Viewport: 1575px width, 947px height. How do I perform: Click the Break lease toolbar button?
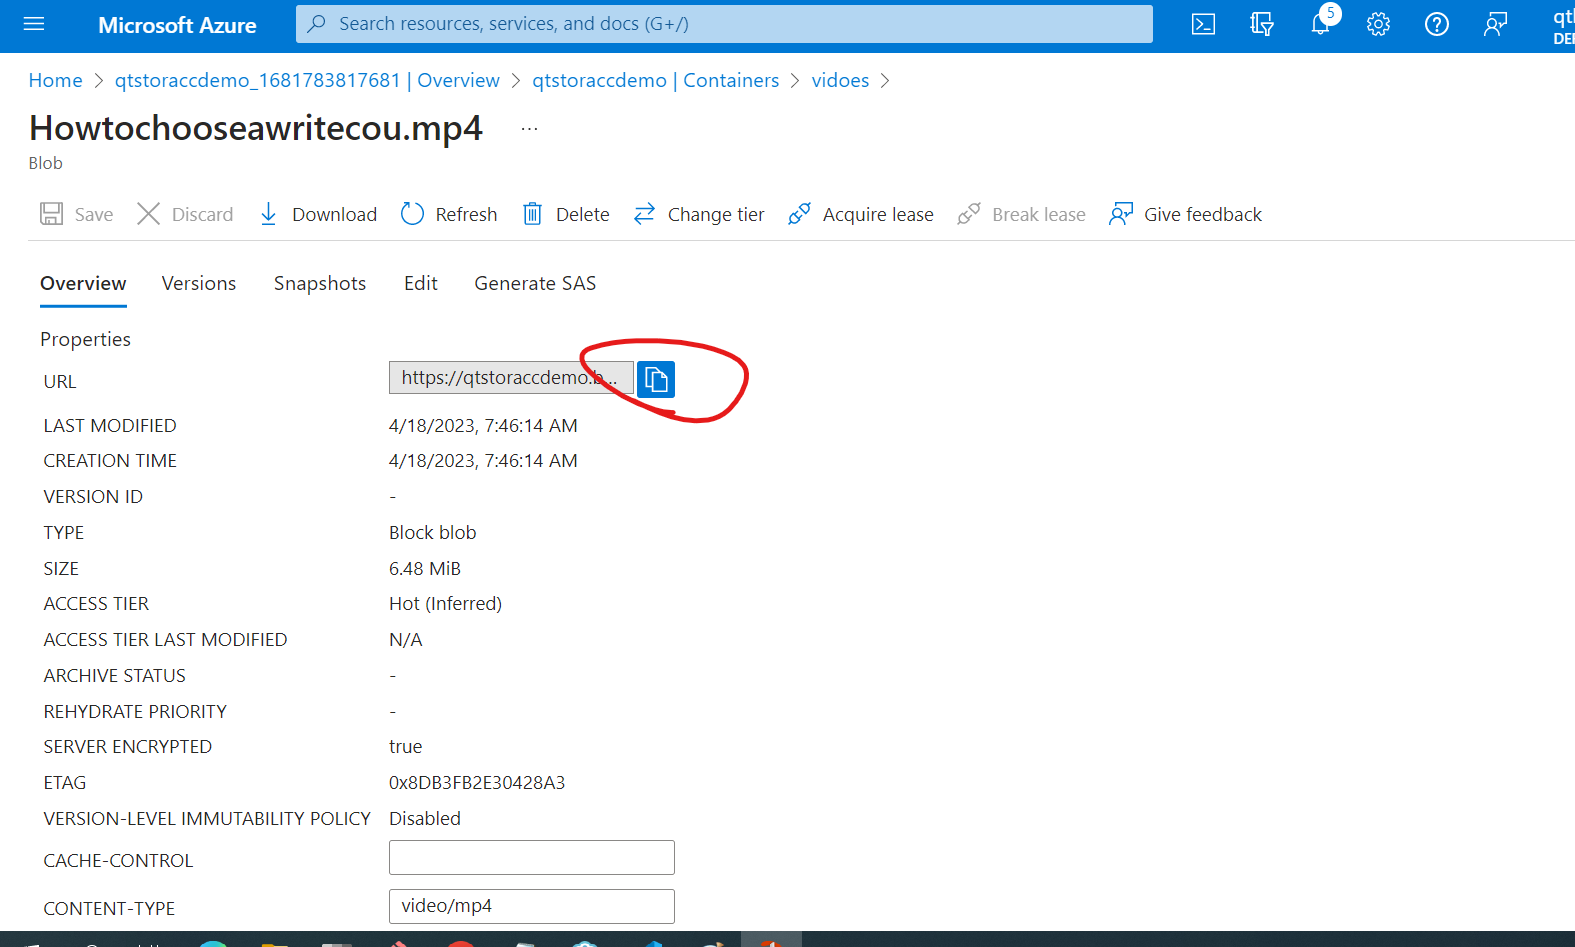pos(1021,214)
